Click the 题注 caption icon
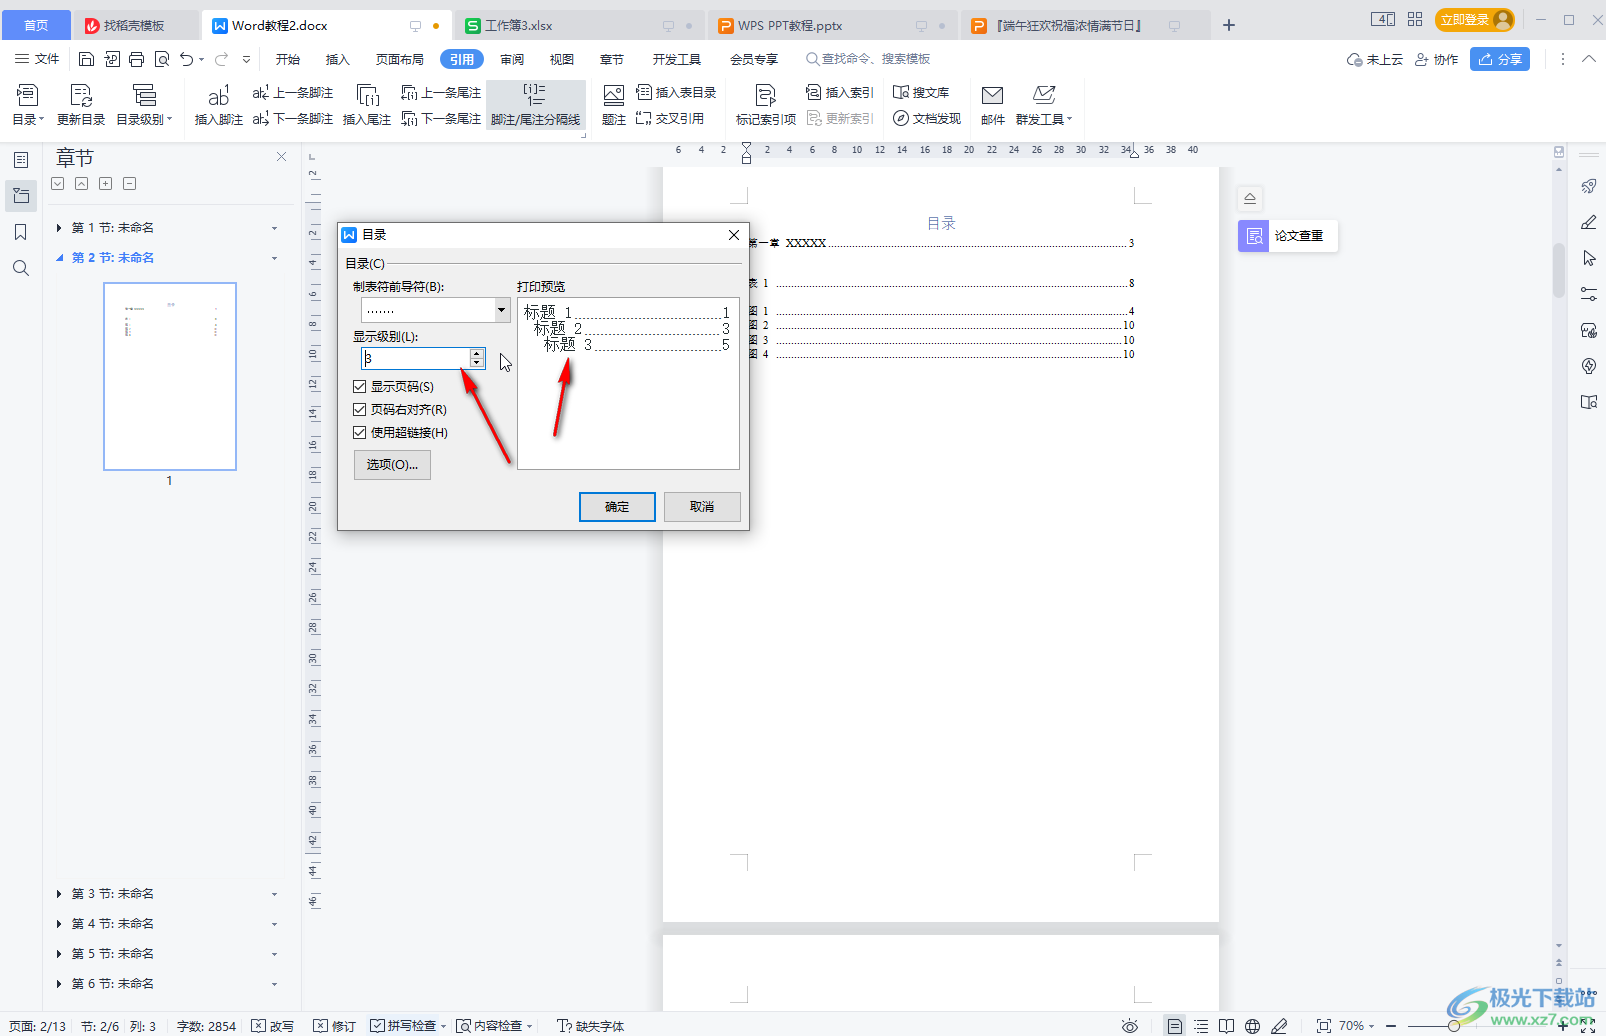The image size is (1606, 1036). pos(614,105)
